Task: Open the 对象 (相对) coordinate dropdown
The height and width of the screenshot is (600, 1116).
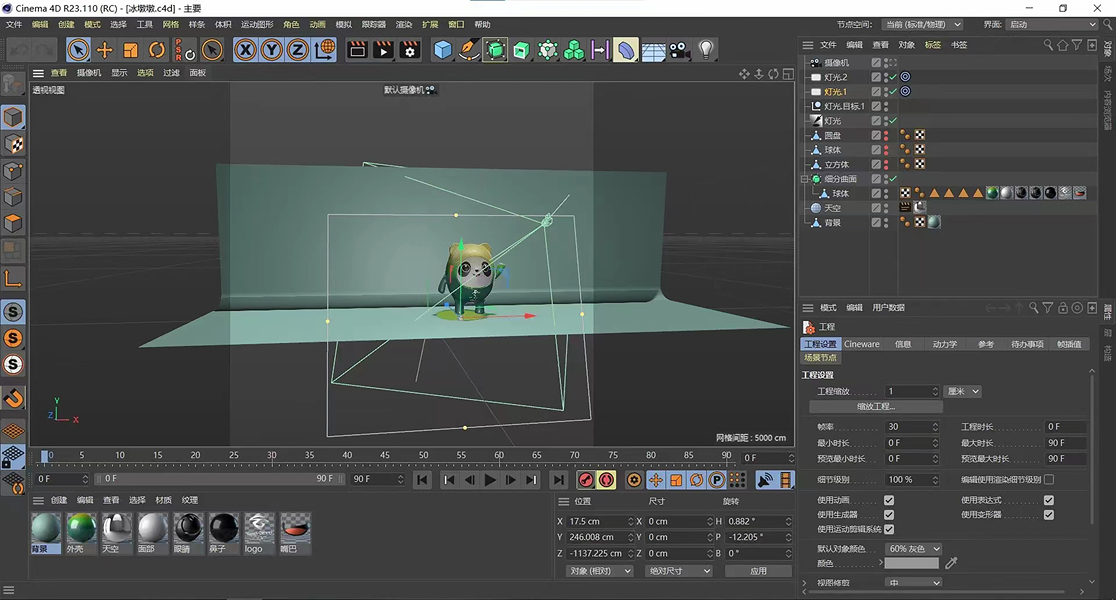Action: (599, 571)
